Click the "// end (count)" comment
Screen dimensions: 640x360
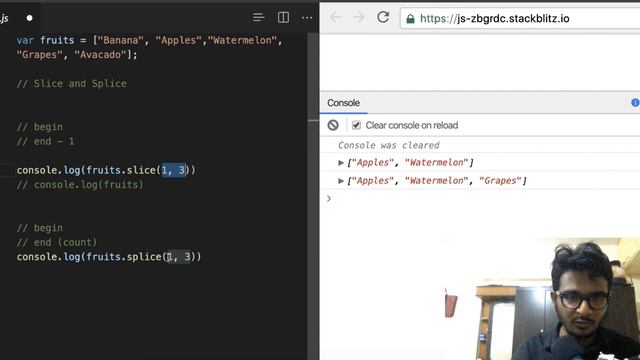(57, 242)
